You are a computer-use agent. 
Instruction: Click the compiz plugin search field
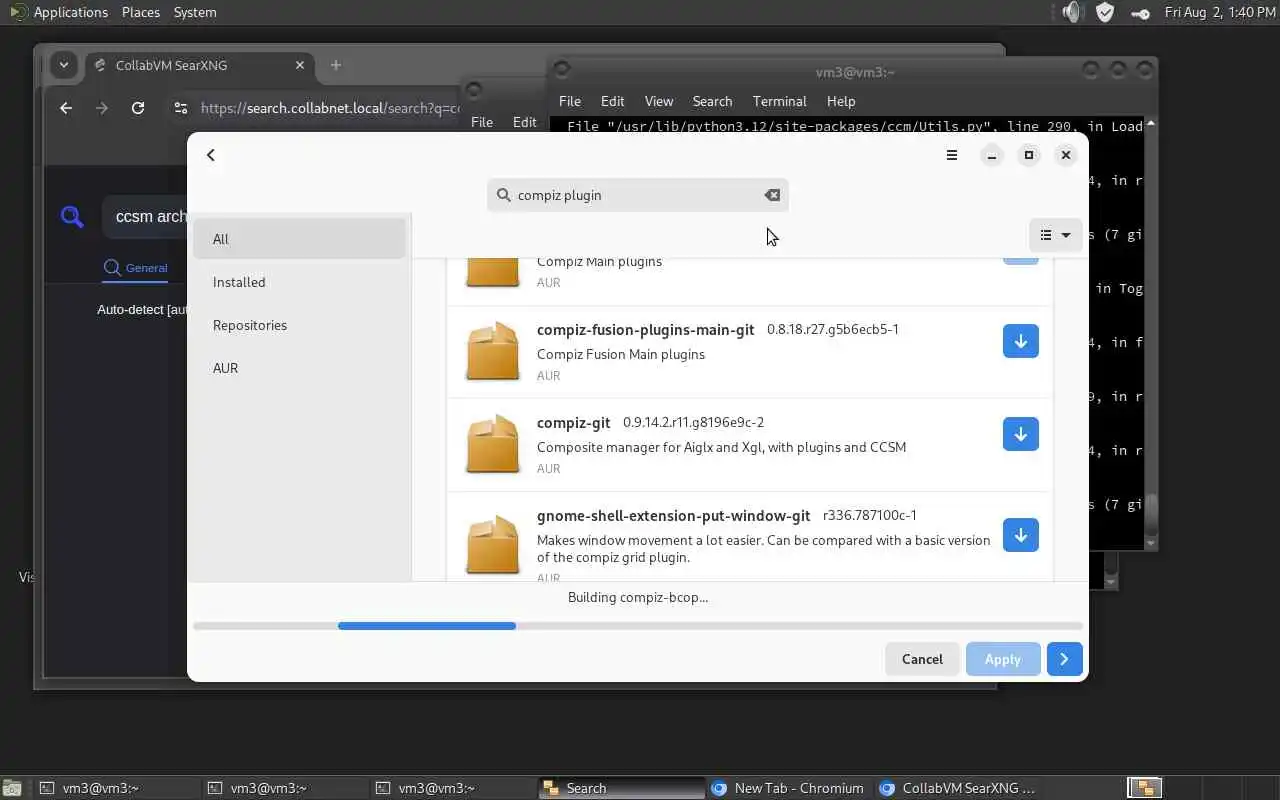(638, 195)
